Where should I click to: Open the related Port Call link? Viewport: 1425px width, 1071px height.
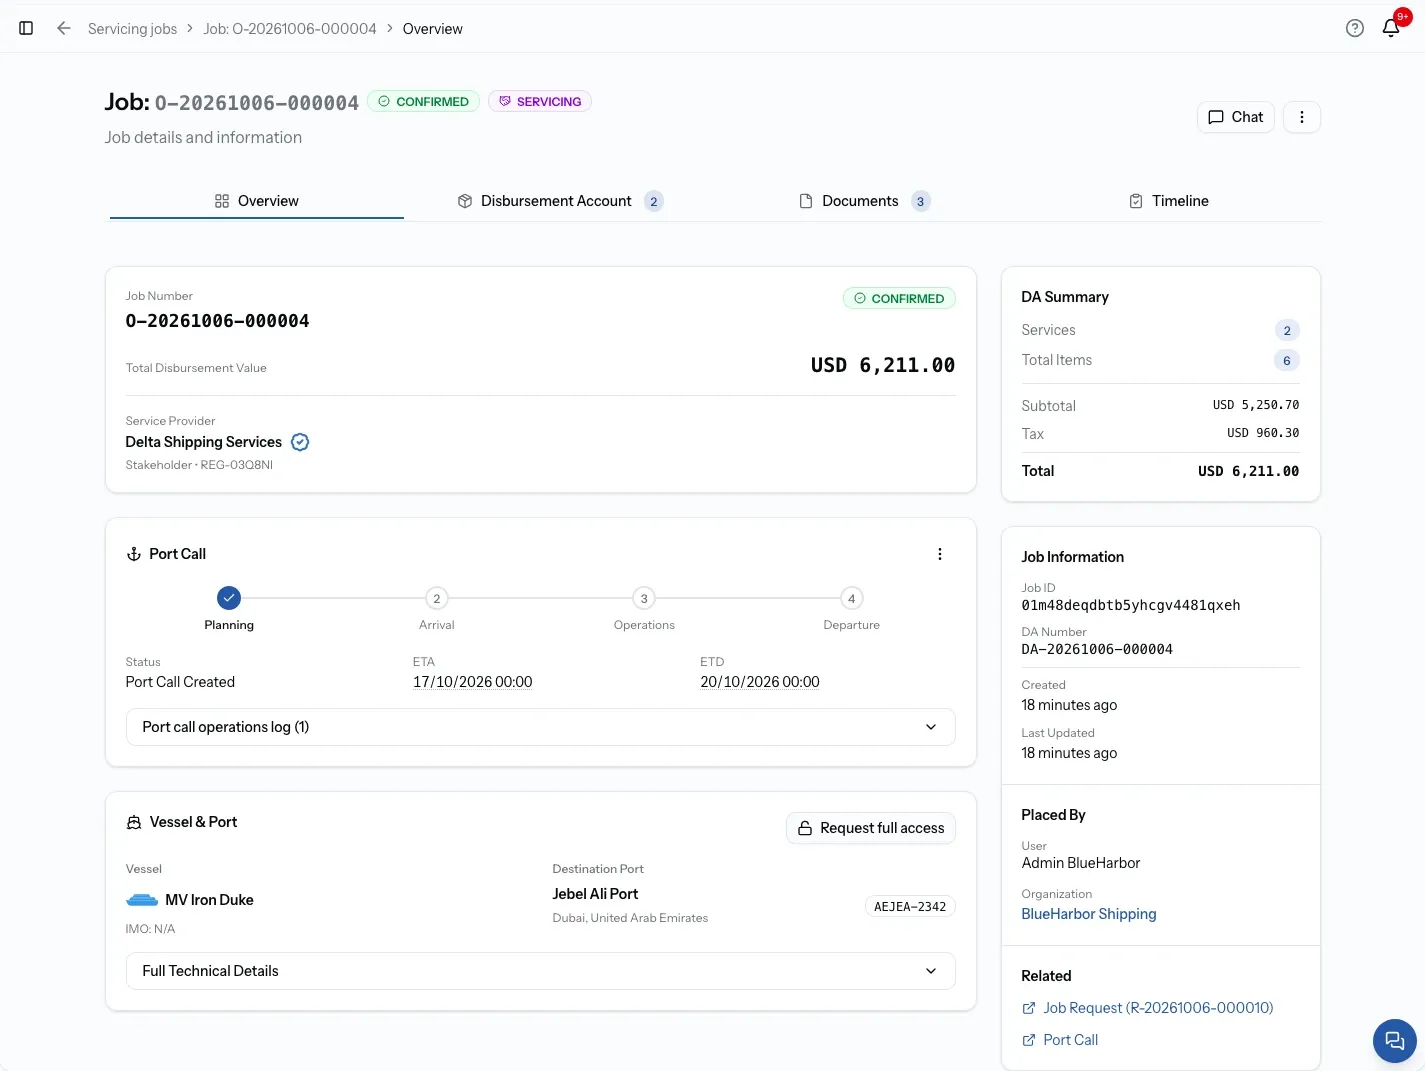point(1071,1040)
